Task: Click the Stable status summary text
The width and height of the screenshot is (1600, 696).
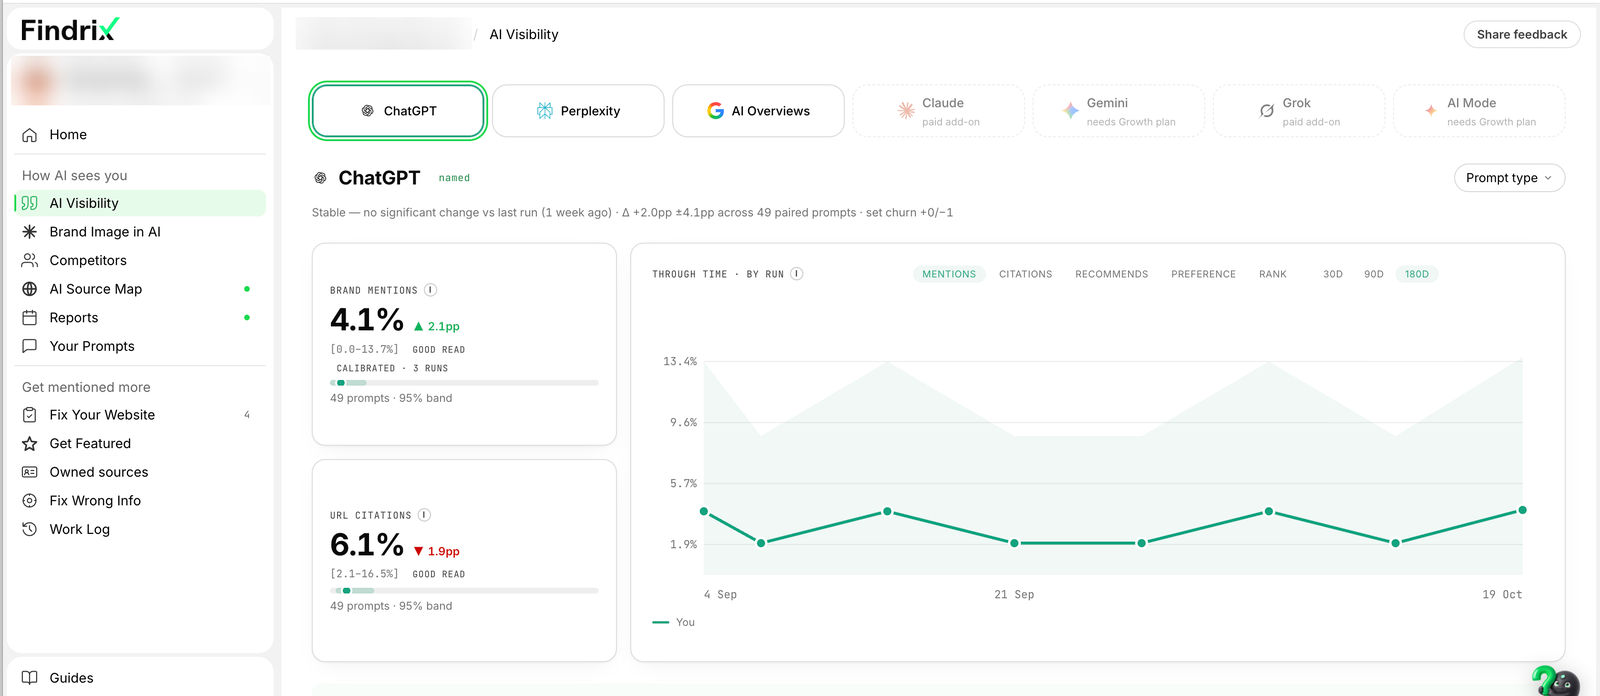Action: click(x=632, y=213)
